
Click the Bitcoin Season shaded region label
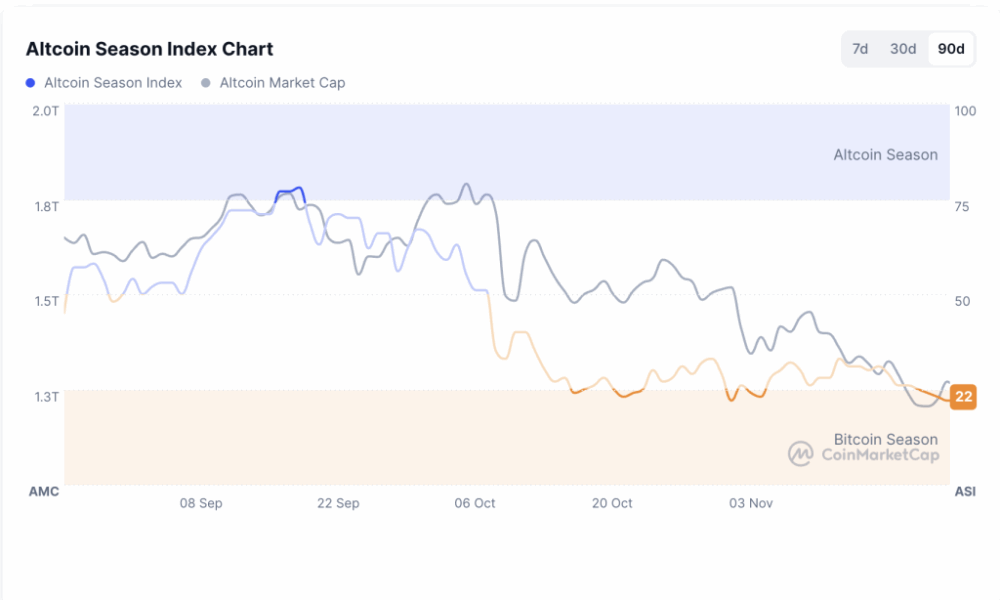[x=886, y=439]
